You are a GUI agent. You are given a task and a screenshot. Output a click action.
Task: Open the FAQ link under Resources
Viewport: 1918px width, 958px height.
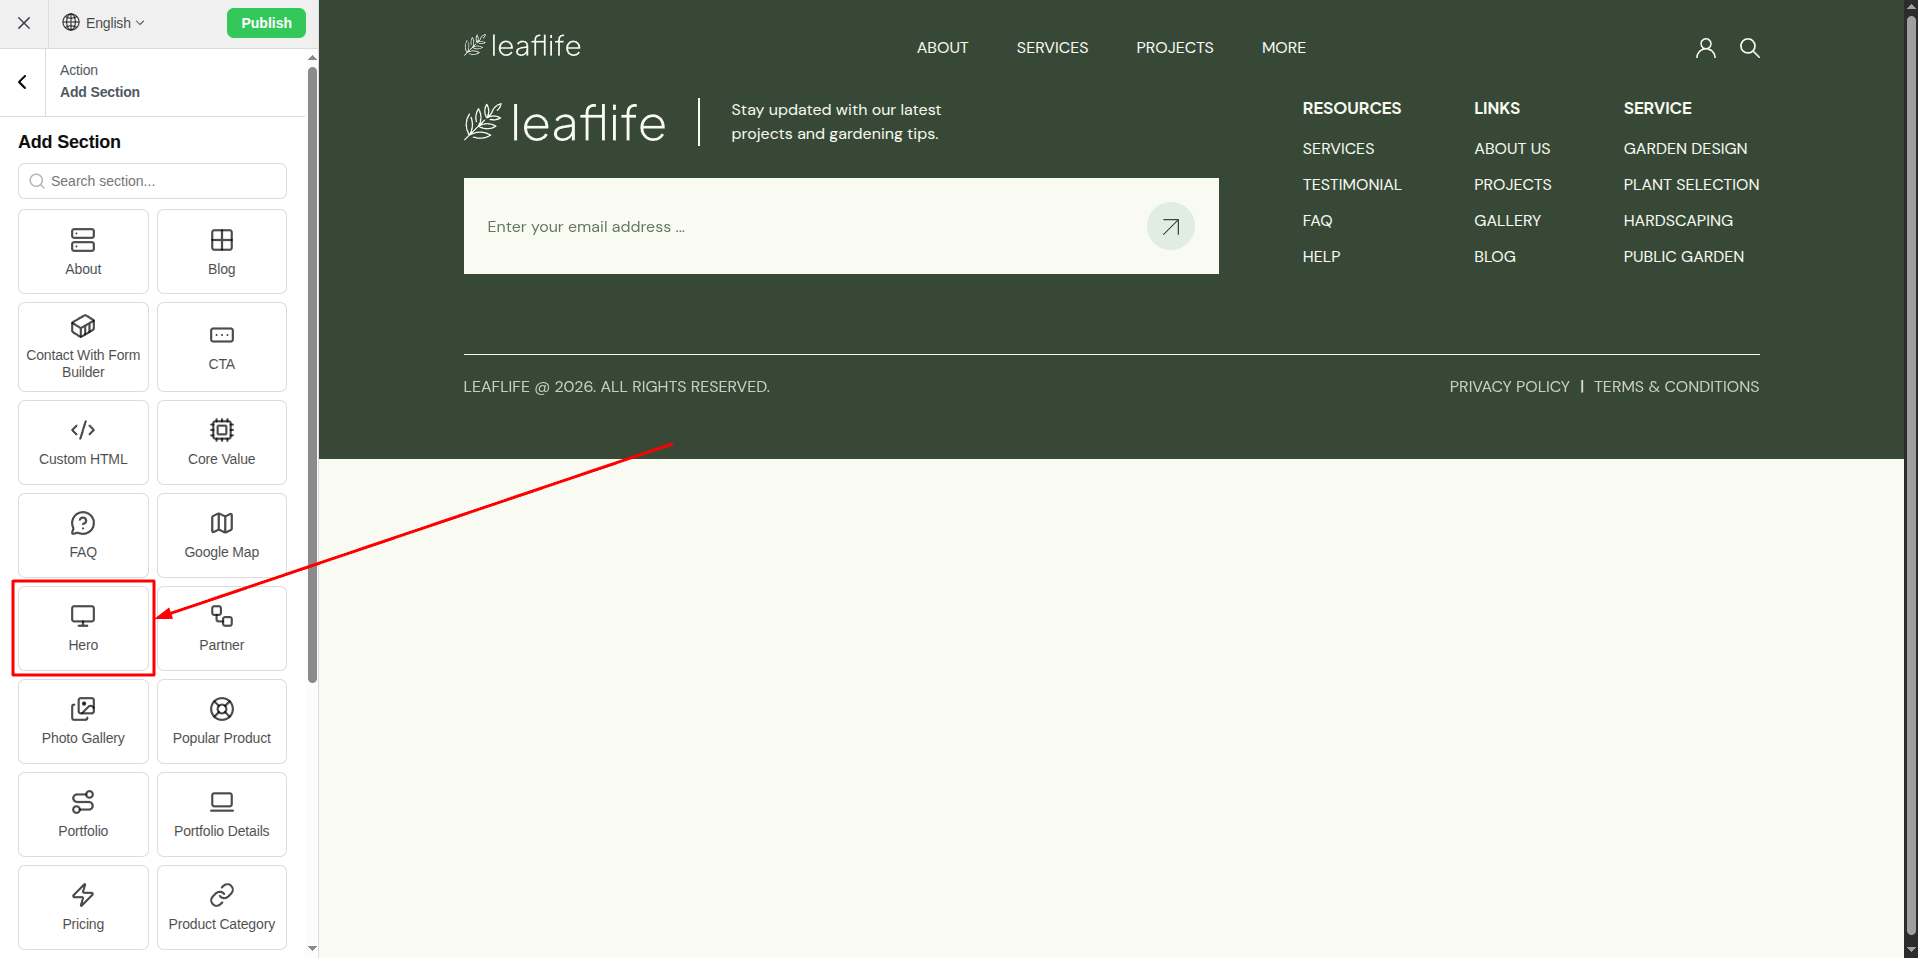[1317, 221]
